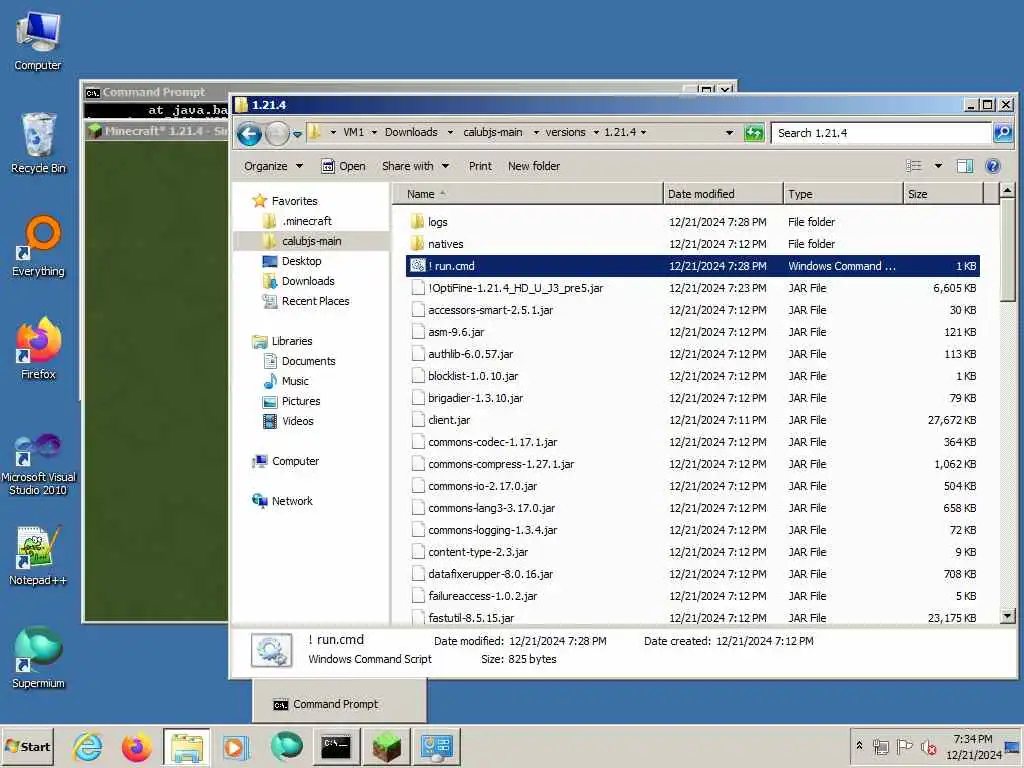Screen dimensions: 1024x768
Task: Click VM1 in the address breadcrumb
Action: tap(353, 132)
